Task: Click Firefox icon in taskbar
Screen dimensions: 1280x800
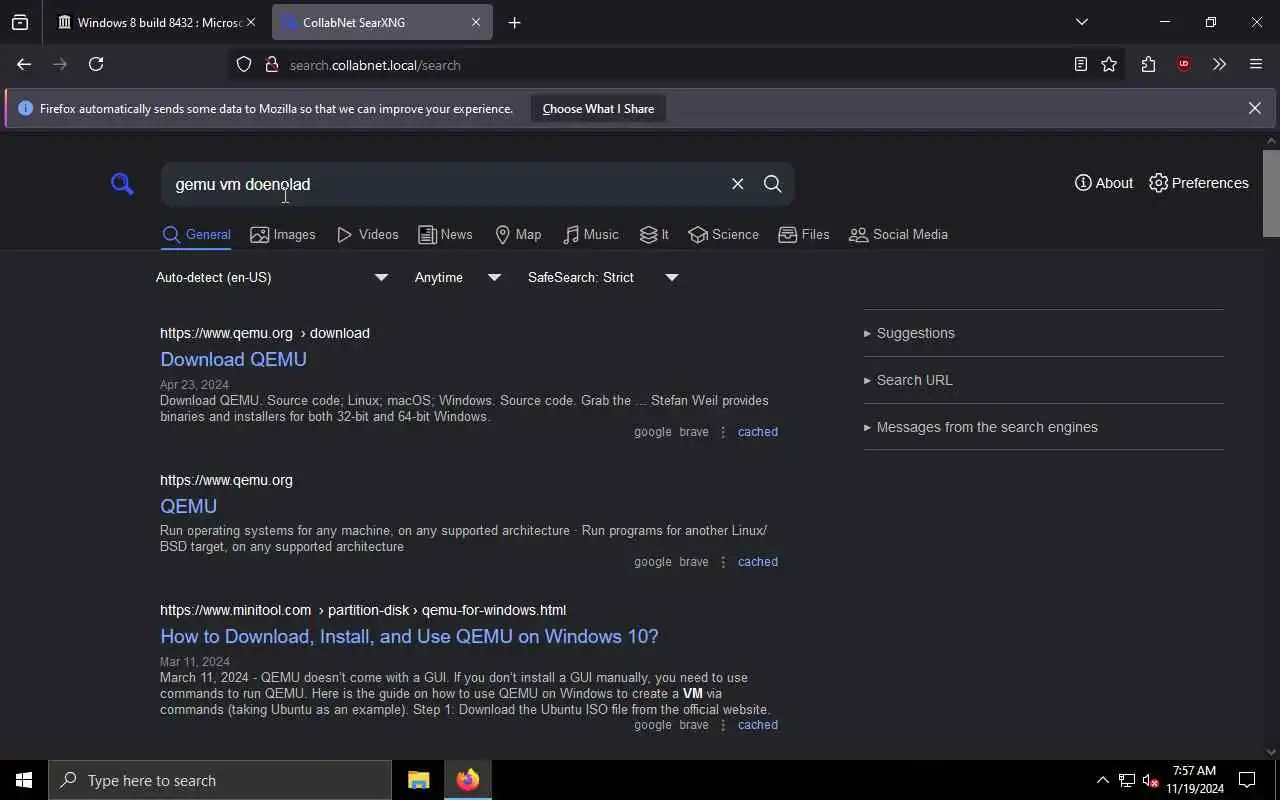Action: (468, 780)
